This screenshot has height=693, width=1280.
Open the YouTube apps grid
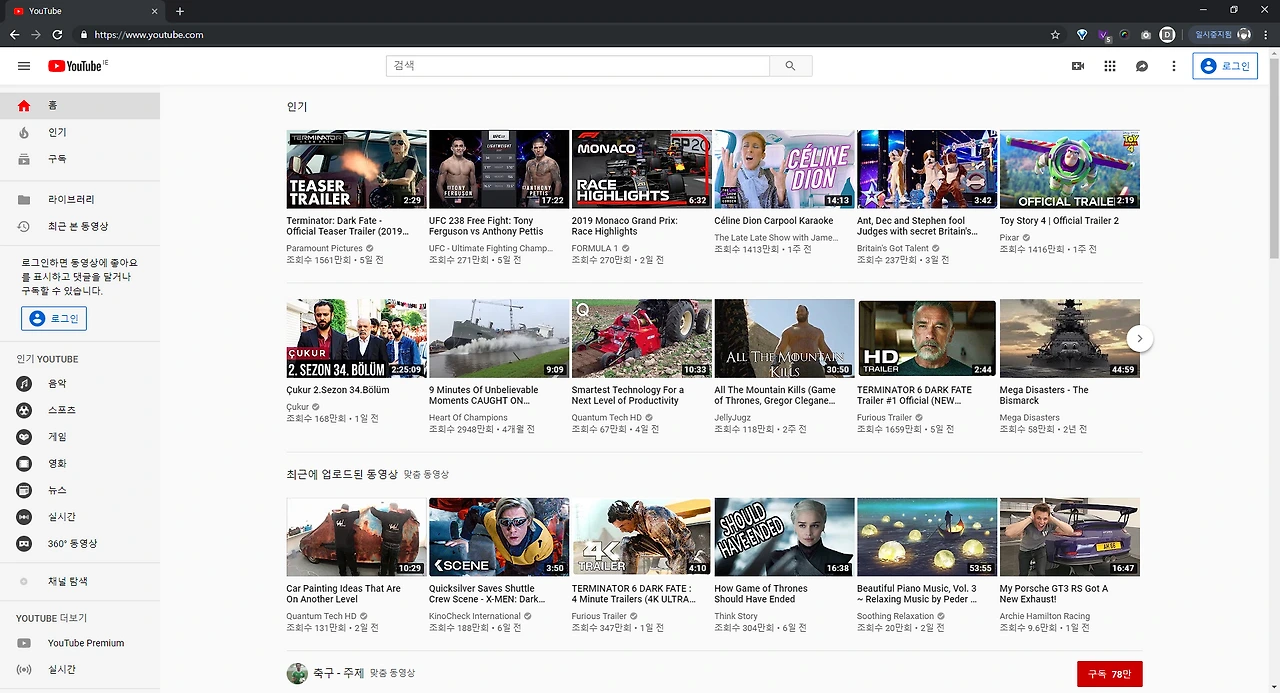point(1110,66)
